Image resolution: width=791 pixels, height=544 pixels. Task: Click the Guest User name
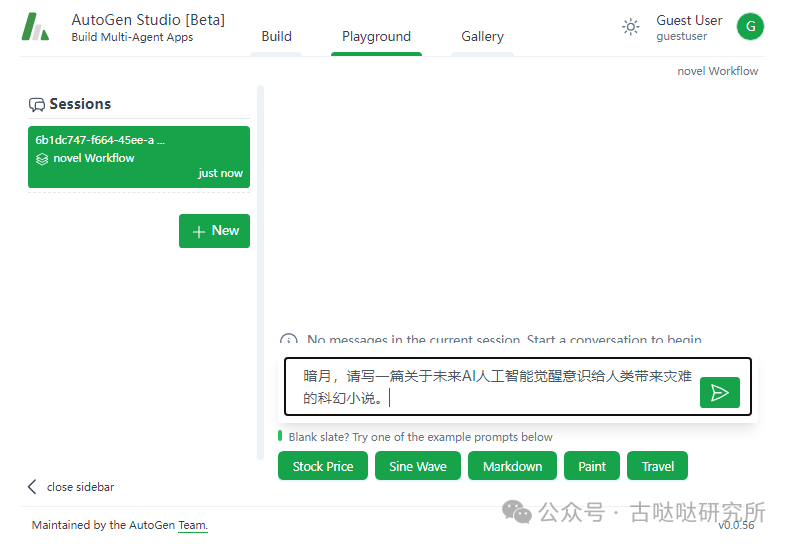click(689, 21)
